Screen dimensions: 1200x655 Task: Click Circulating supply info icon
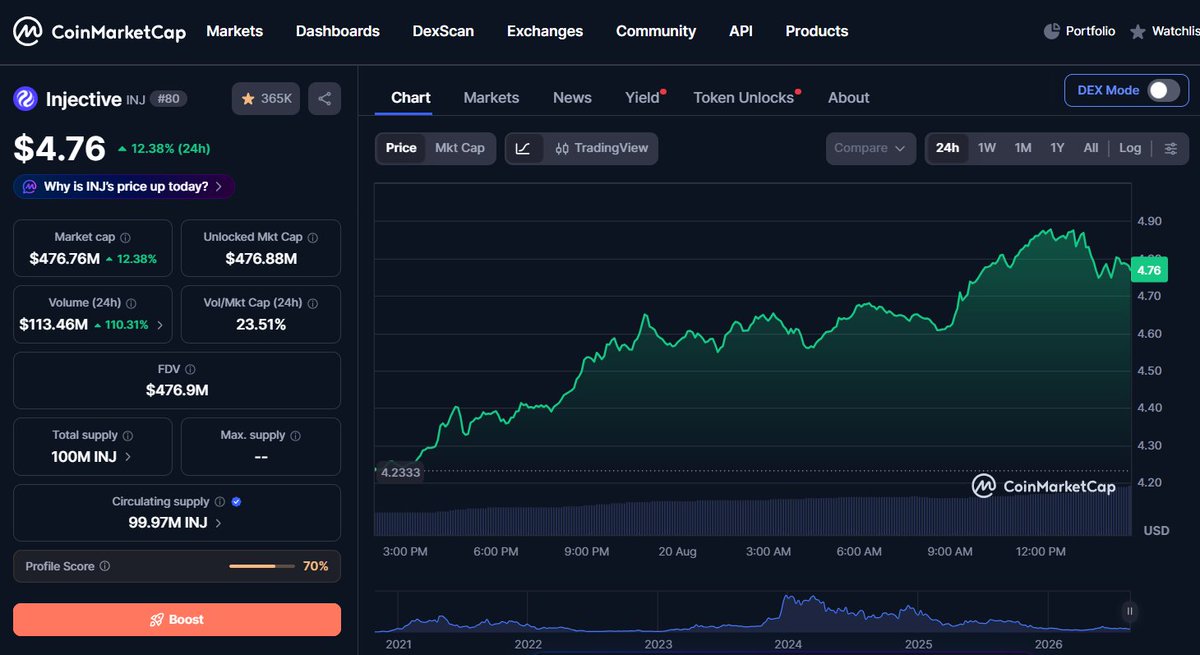pos(219,502)
